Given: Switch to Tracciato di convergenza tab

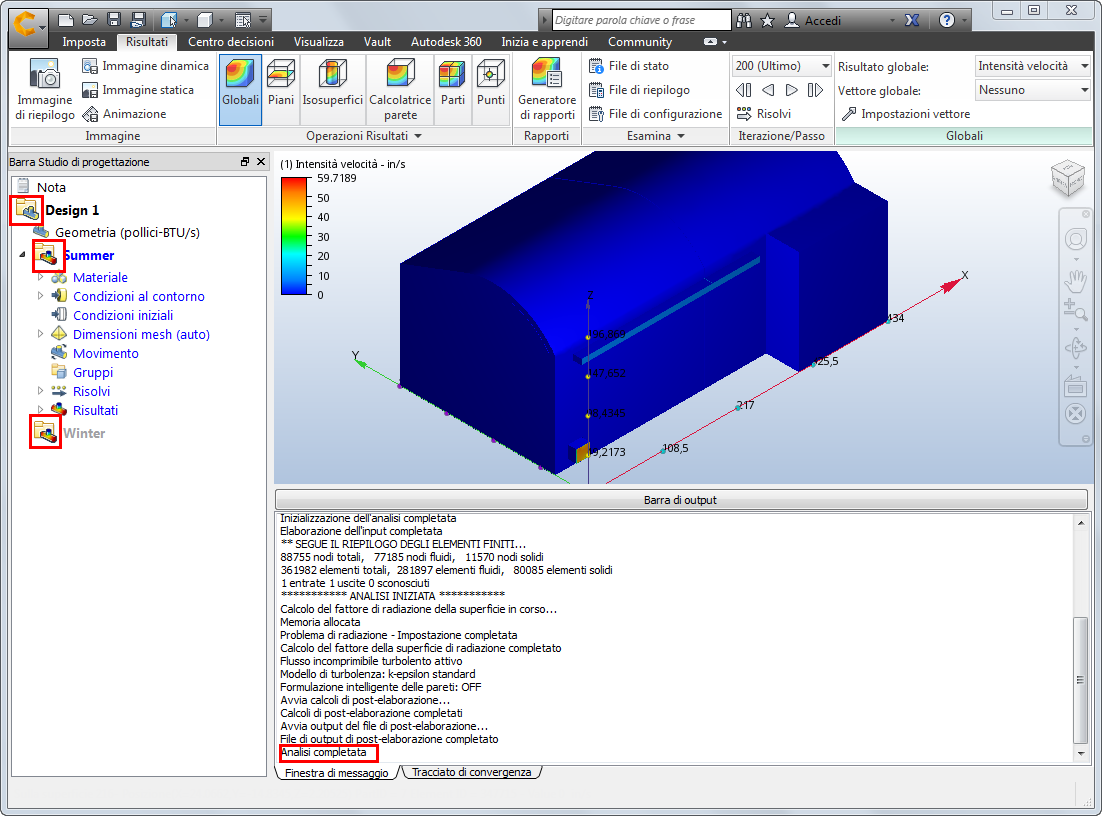Looking at the screenshot, I should tap(471, 772).
